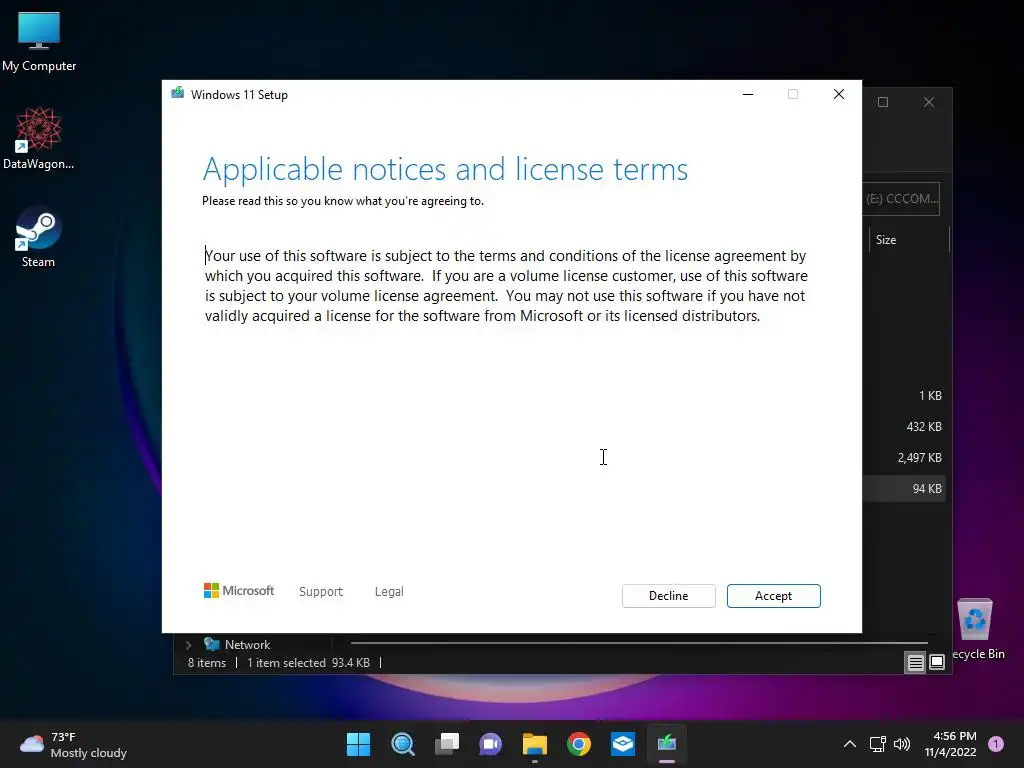Open the DataWagon desktop shortcut
1024x768 pixels.
point(39,138)
